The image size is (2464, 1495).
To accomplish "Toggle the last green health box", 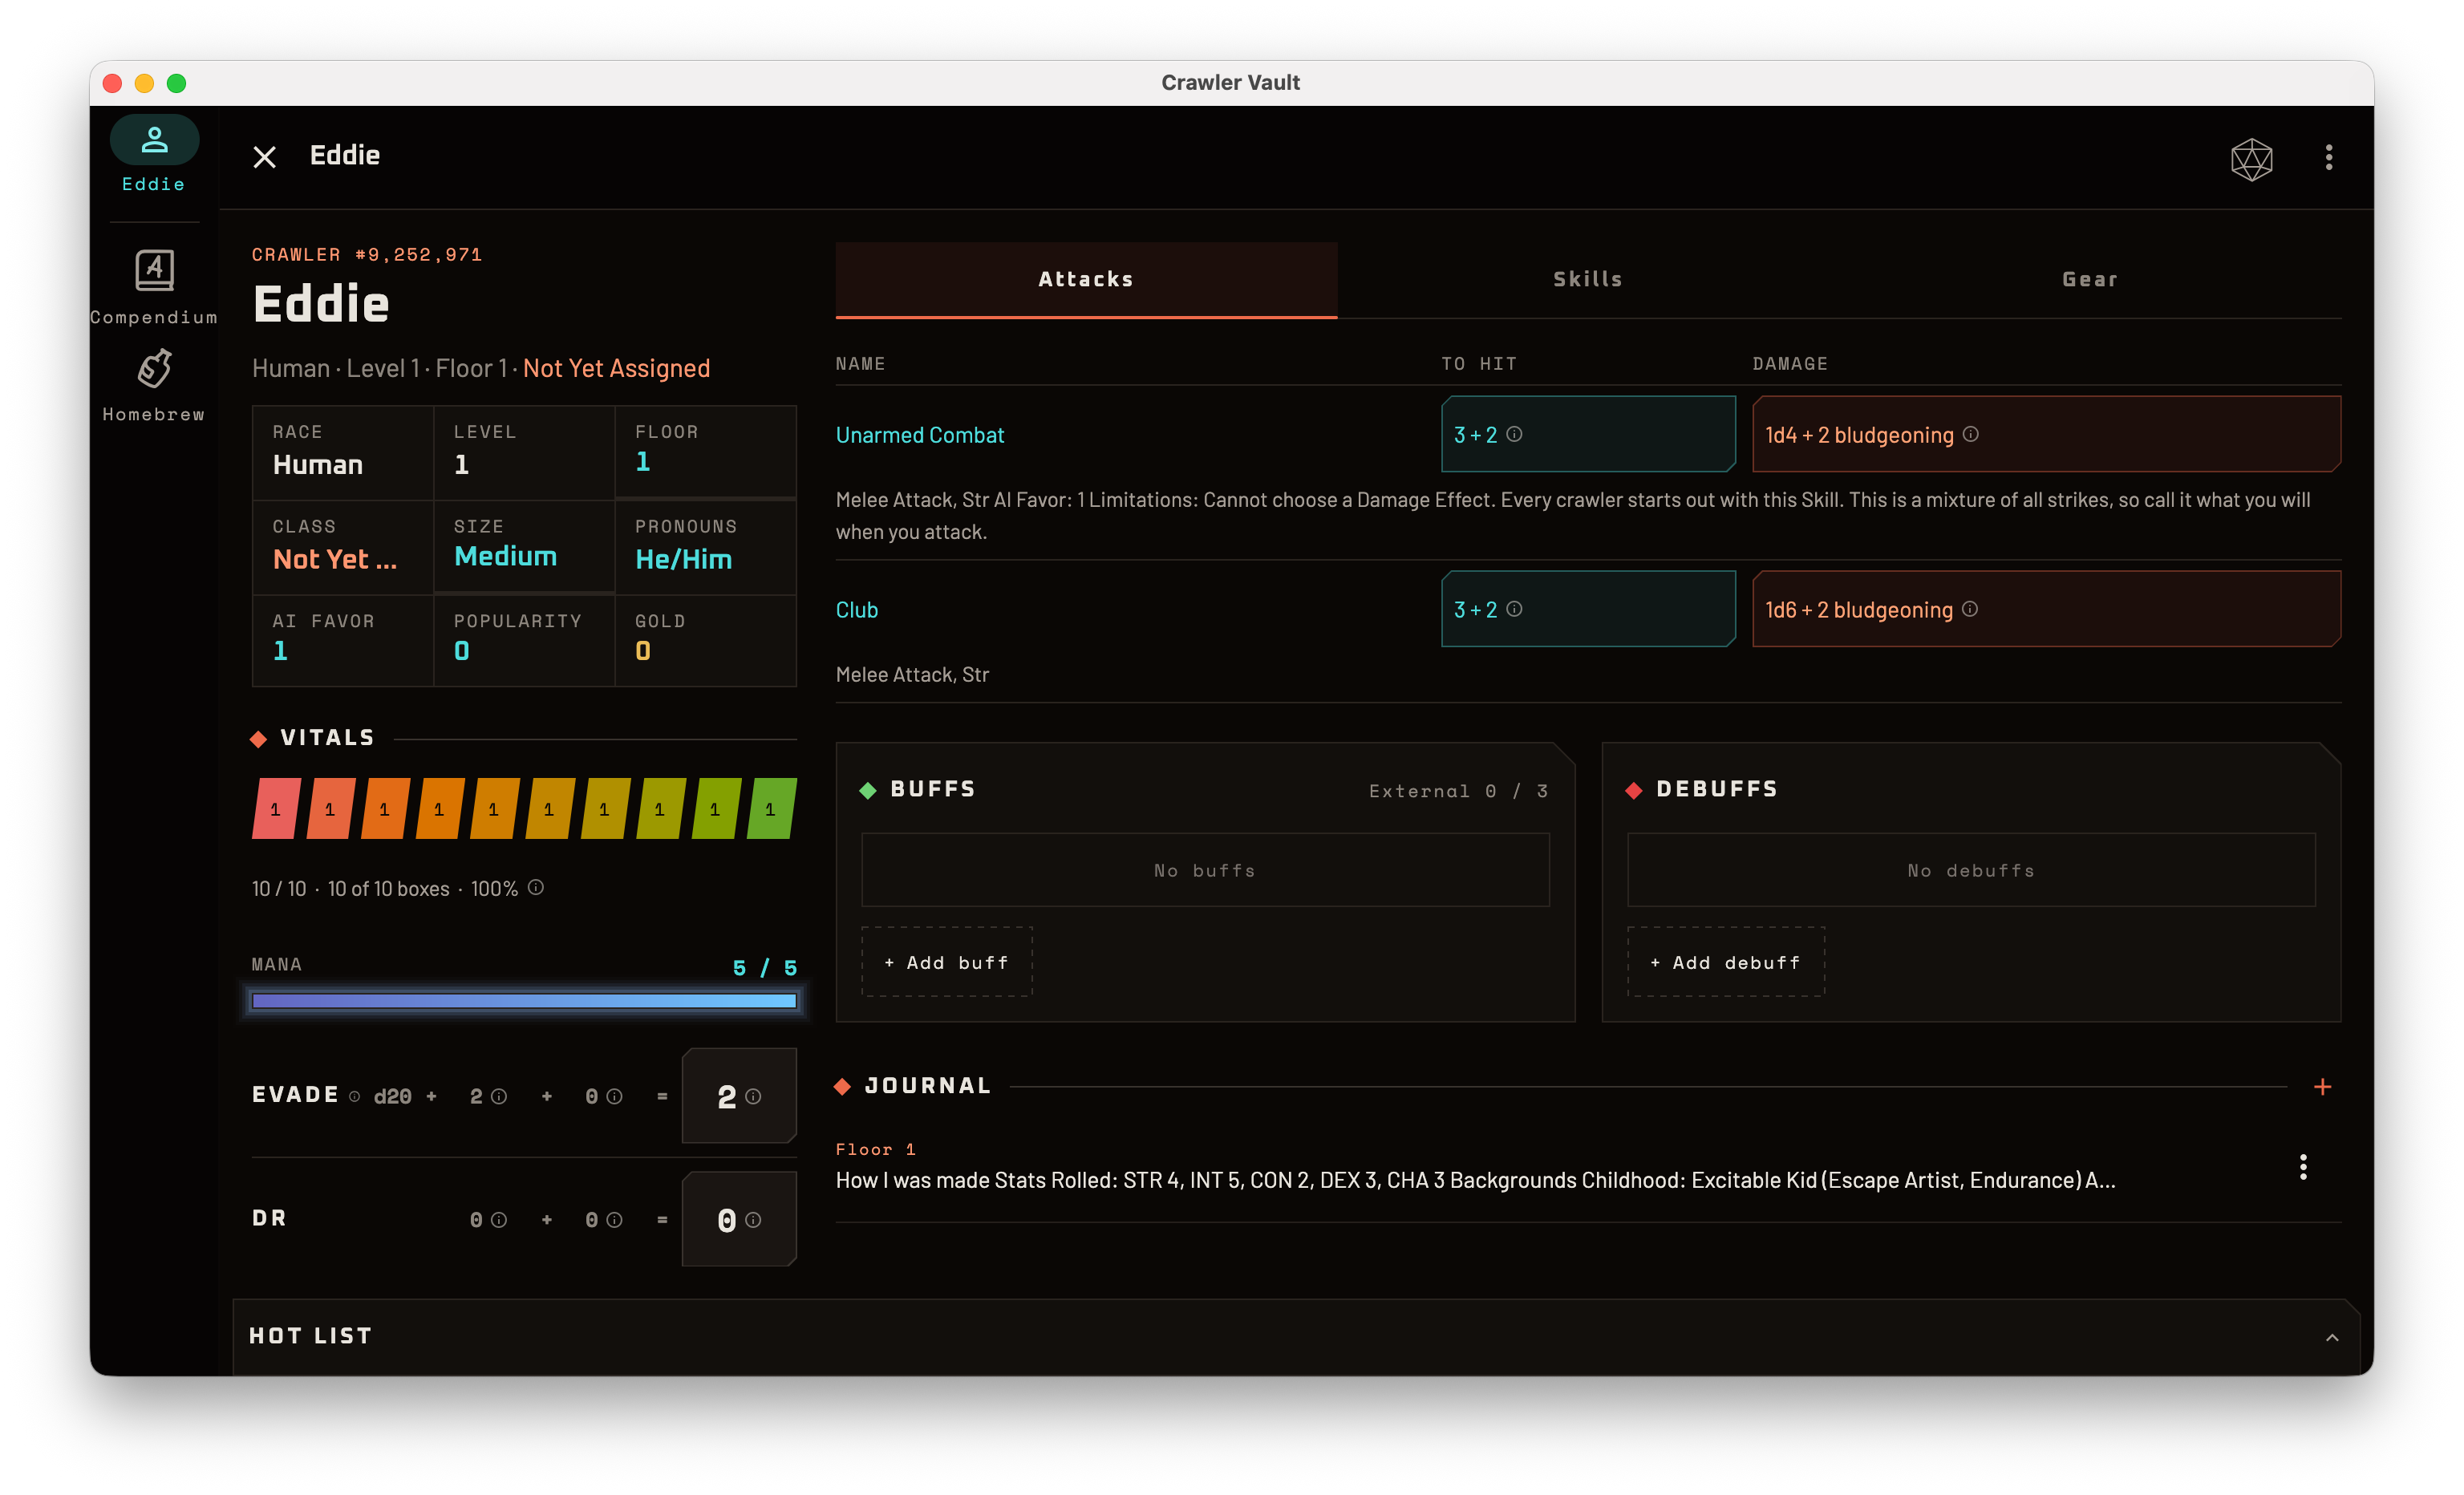I will 771,808.
